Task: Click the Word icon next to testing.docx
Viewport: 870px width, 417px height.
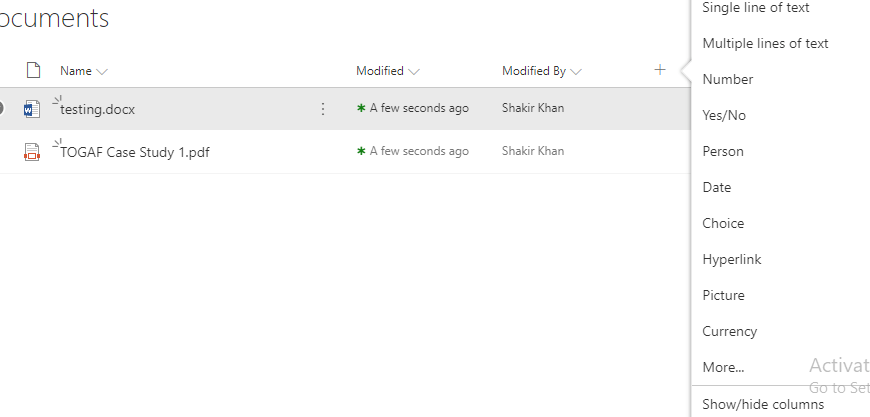Action: tap(32, 109)
